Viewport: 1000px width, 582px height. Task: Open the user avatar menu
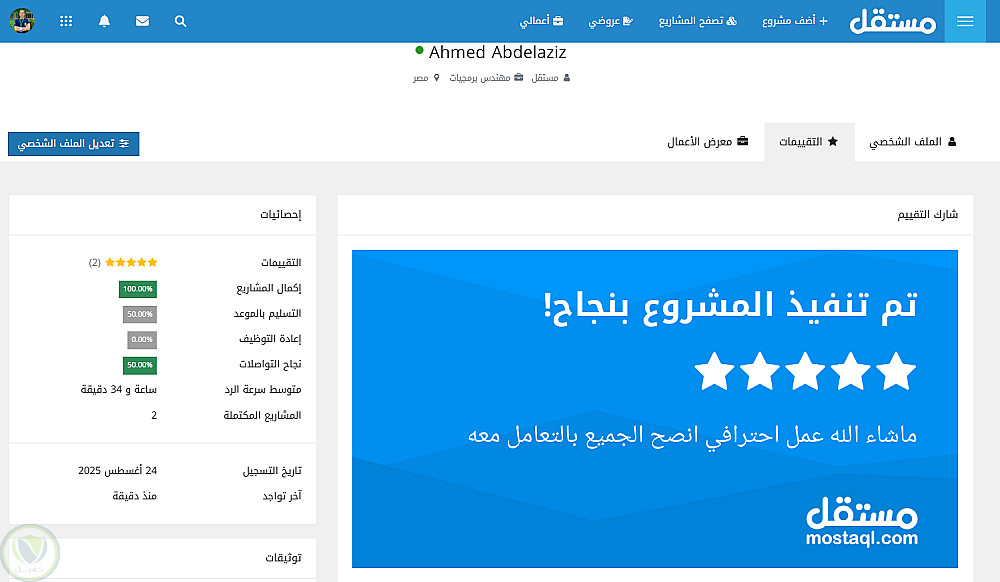[22, 20]
